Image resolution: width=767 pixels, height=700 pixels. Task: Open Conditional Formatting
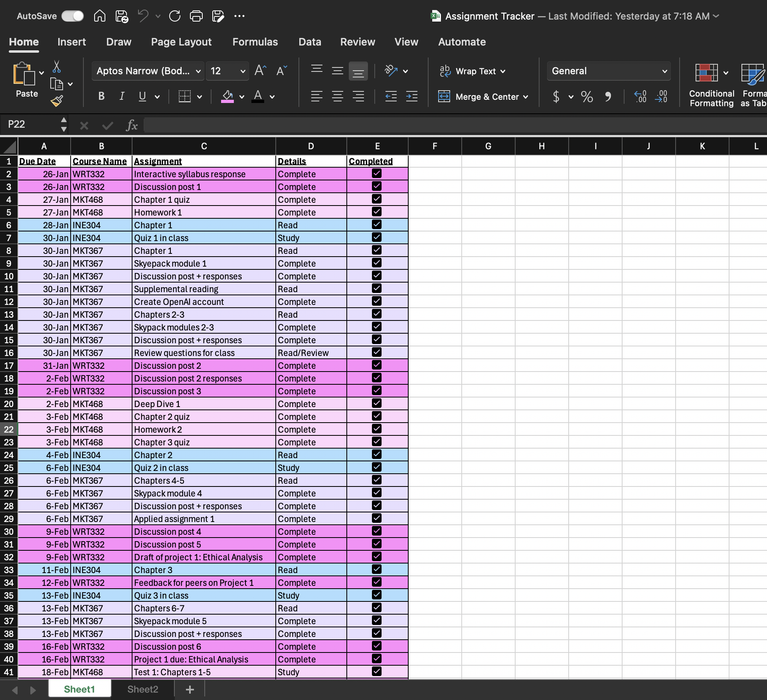711,86
